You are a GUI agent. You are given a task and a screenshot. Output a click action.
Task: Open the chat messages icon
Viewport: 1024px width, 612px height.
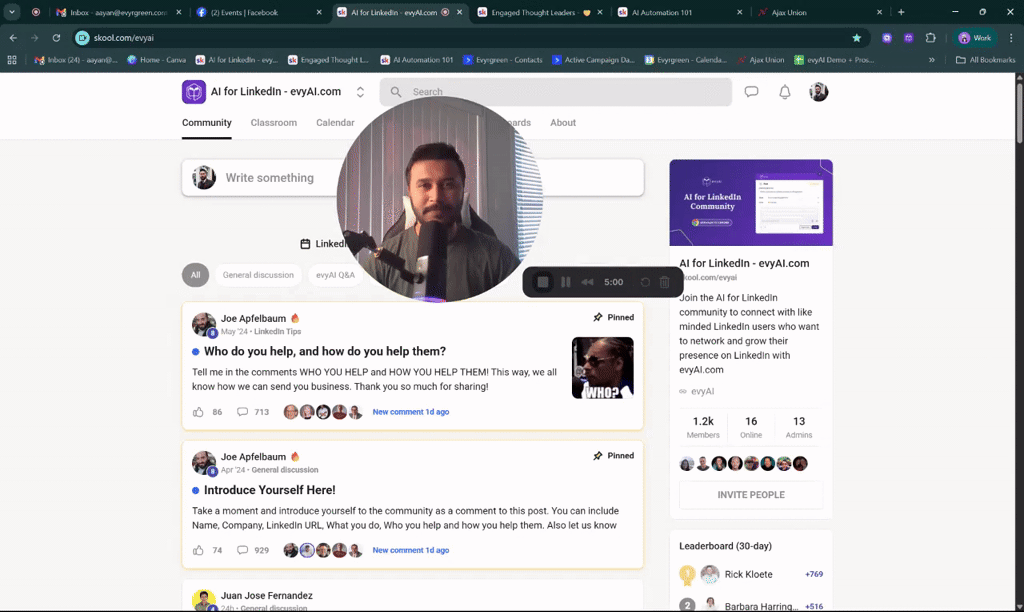(751, 91)
